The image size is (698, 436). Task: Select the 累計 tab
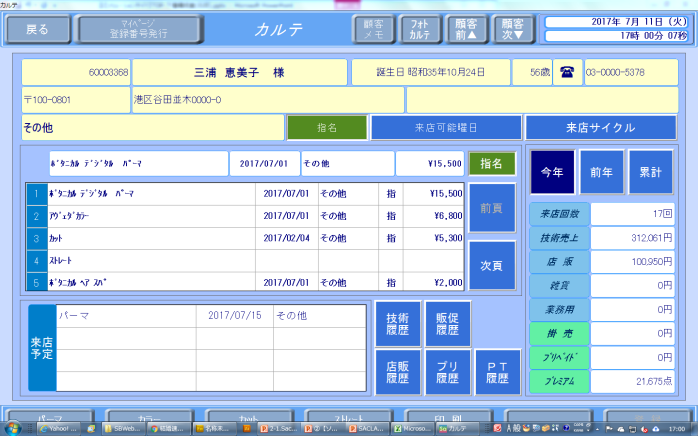tap(650, 172)
